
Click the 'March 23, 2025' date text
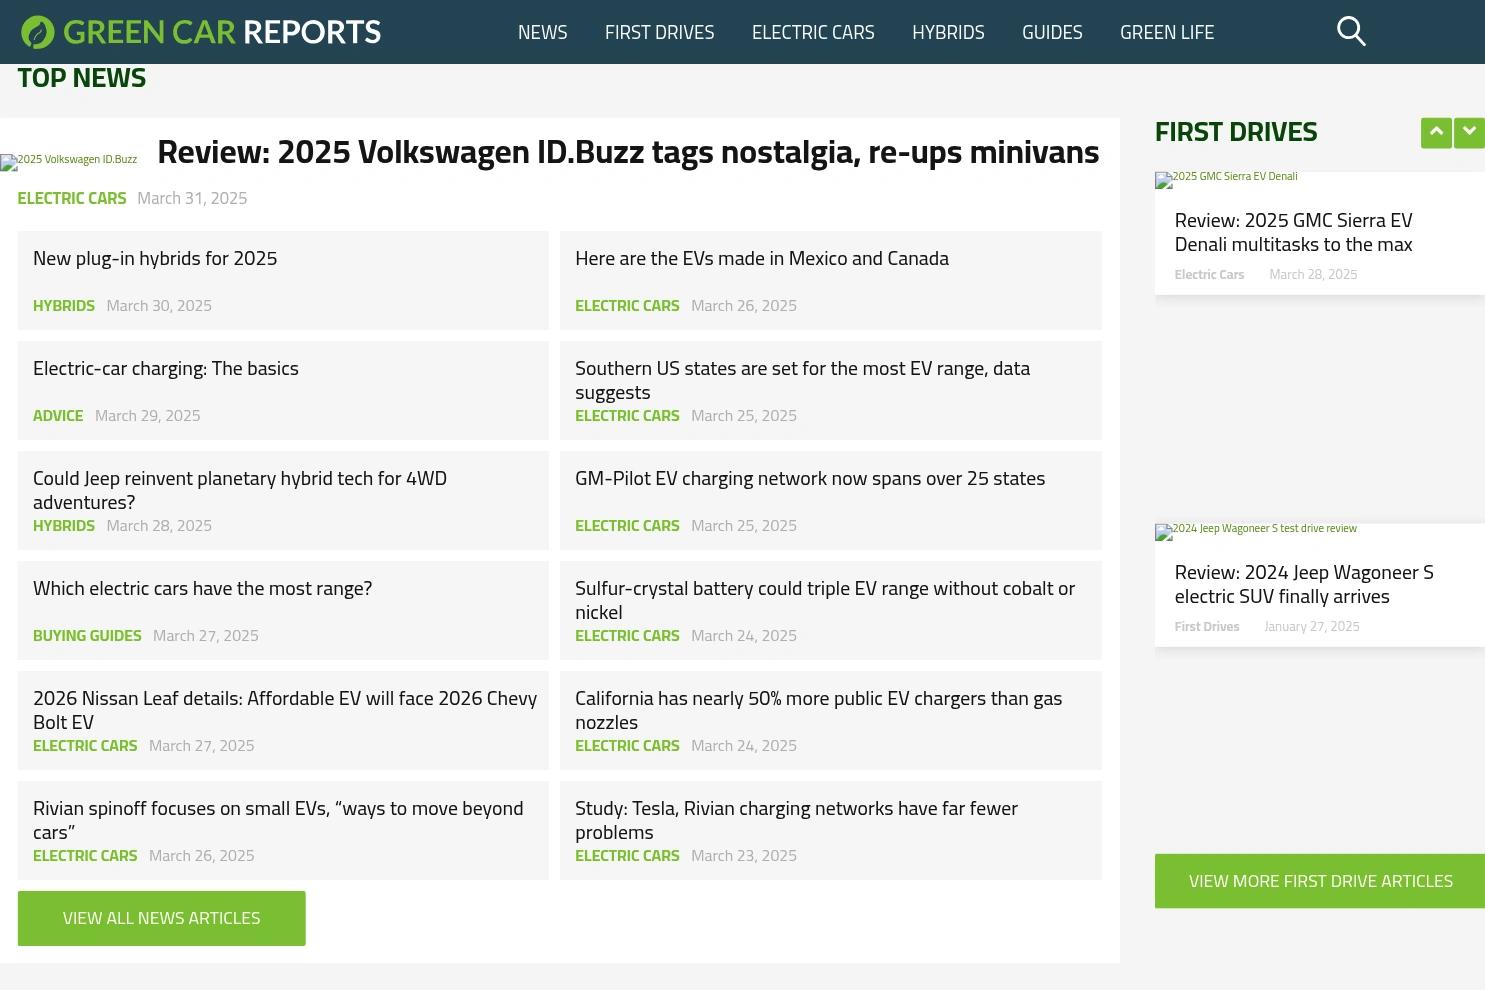pyautogui.click(x=744, y=855)
